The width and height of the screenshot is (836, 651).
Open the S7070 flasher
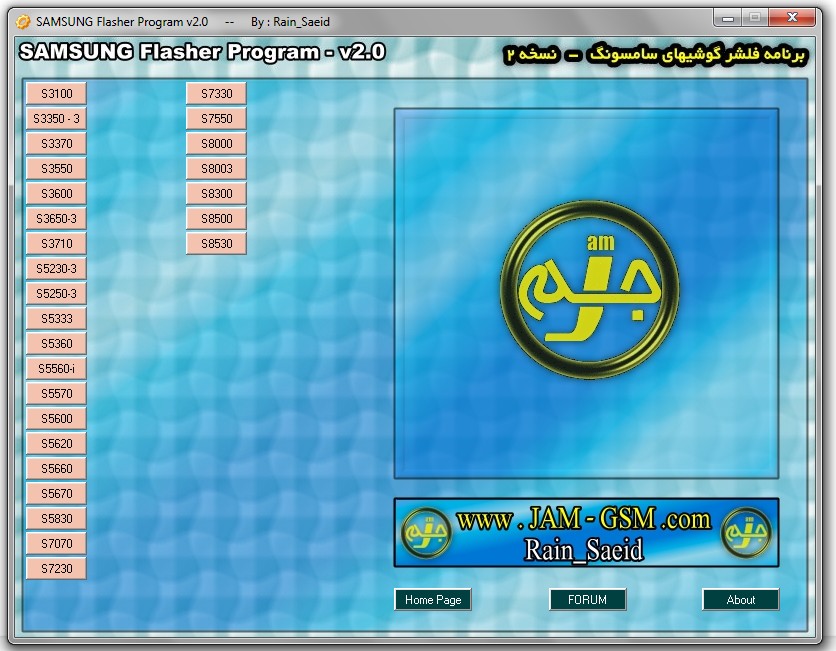57,544
